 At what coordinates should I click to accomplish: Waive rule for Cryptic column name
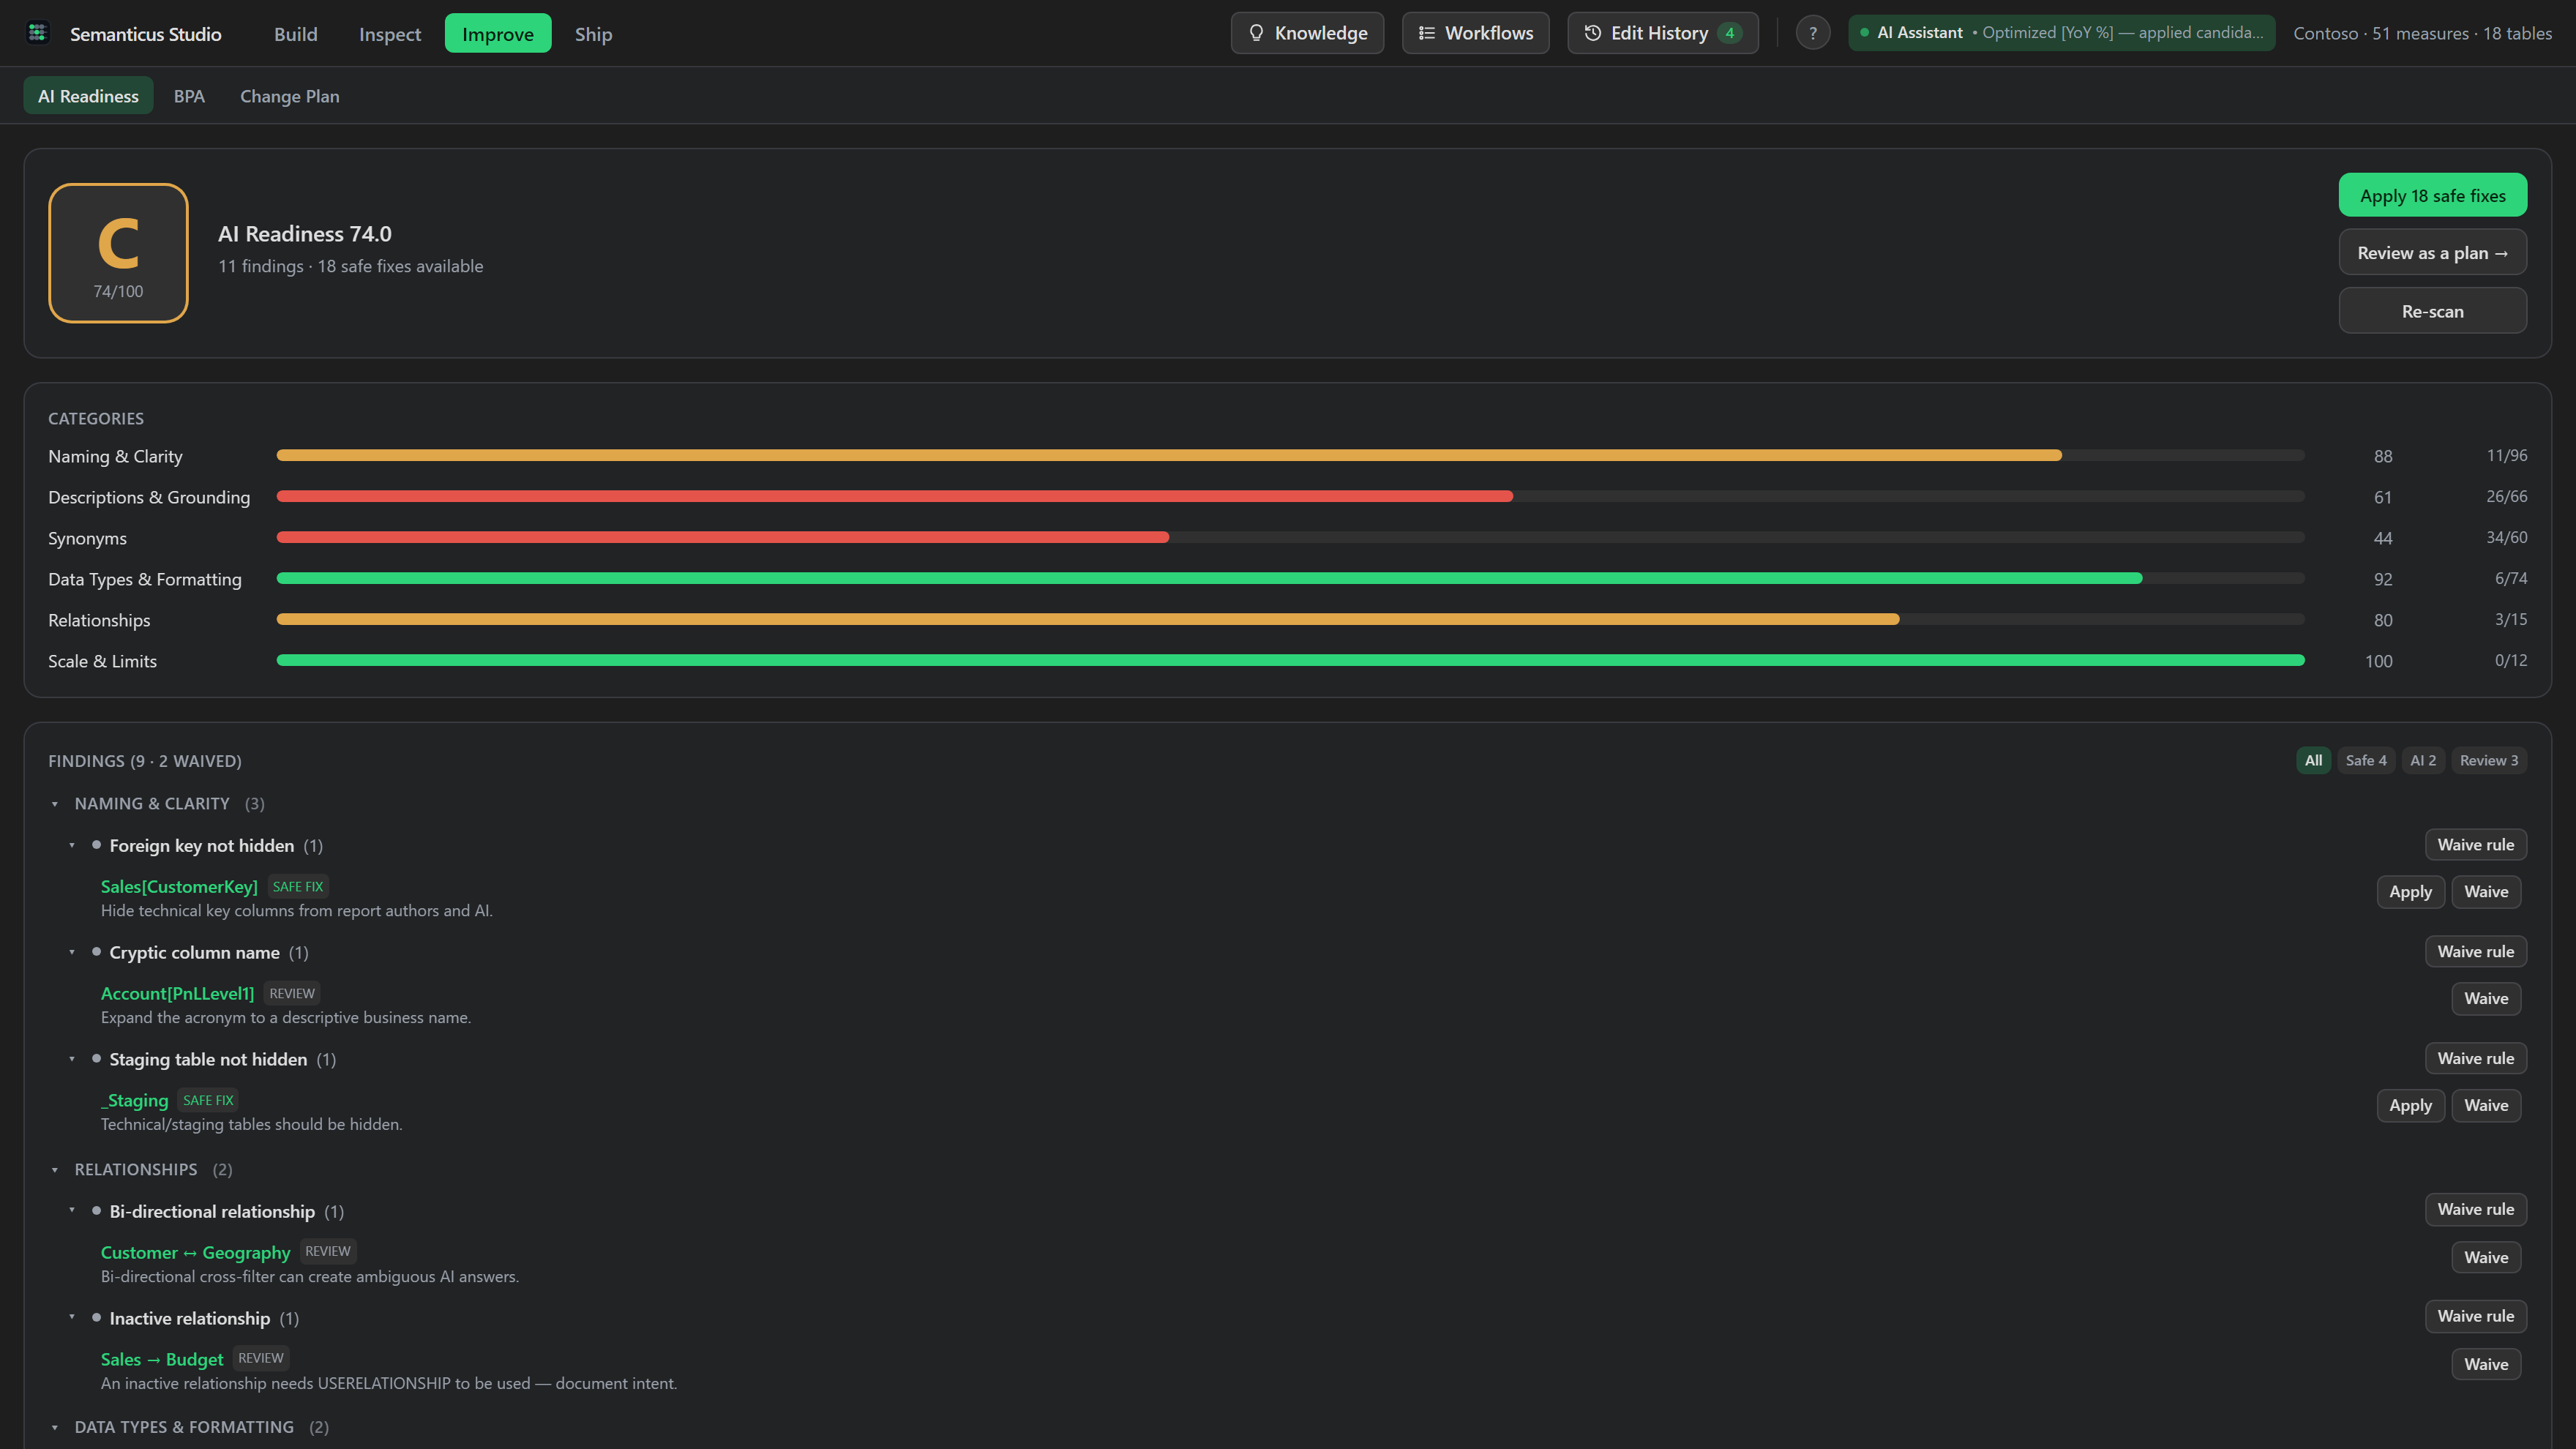point(2475,952)
